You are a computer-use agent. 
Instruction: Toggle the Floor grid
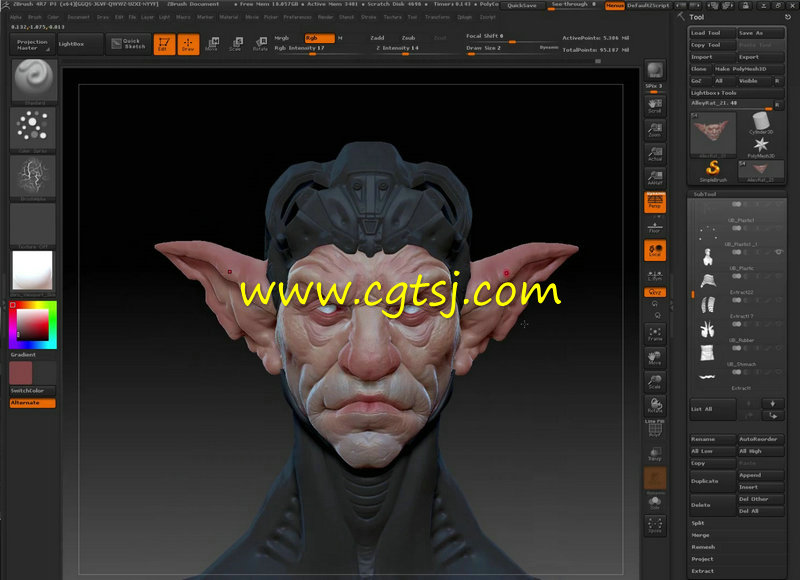[655, 226]
